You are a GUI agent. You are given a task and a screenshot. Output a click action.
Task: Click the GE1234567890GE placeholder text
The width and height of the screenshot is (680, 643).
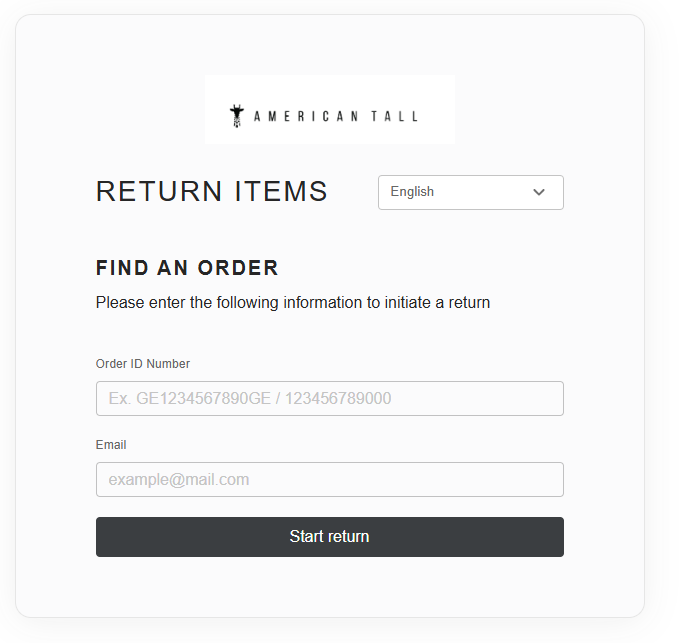point(203,398)
